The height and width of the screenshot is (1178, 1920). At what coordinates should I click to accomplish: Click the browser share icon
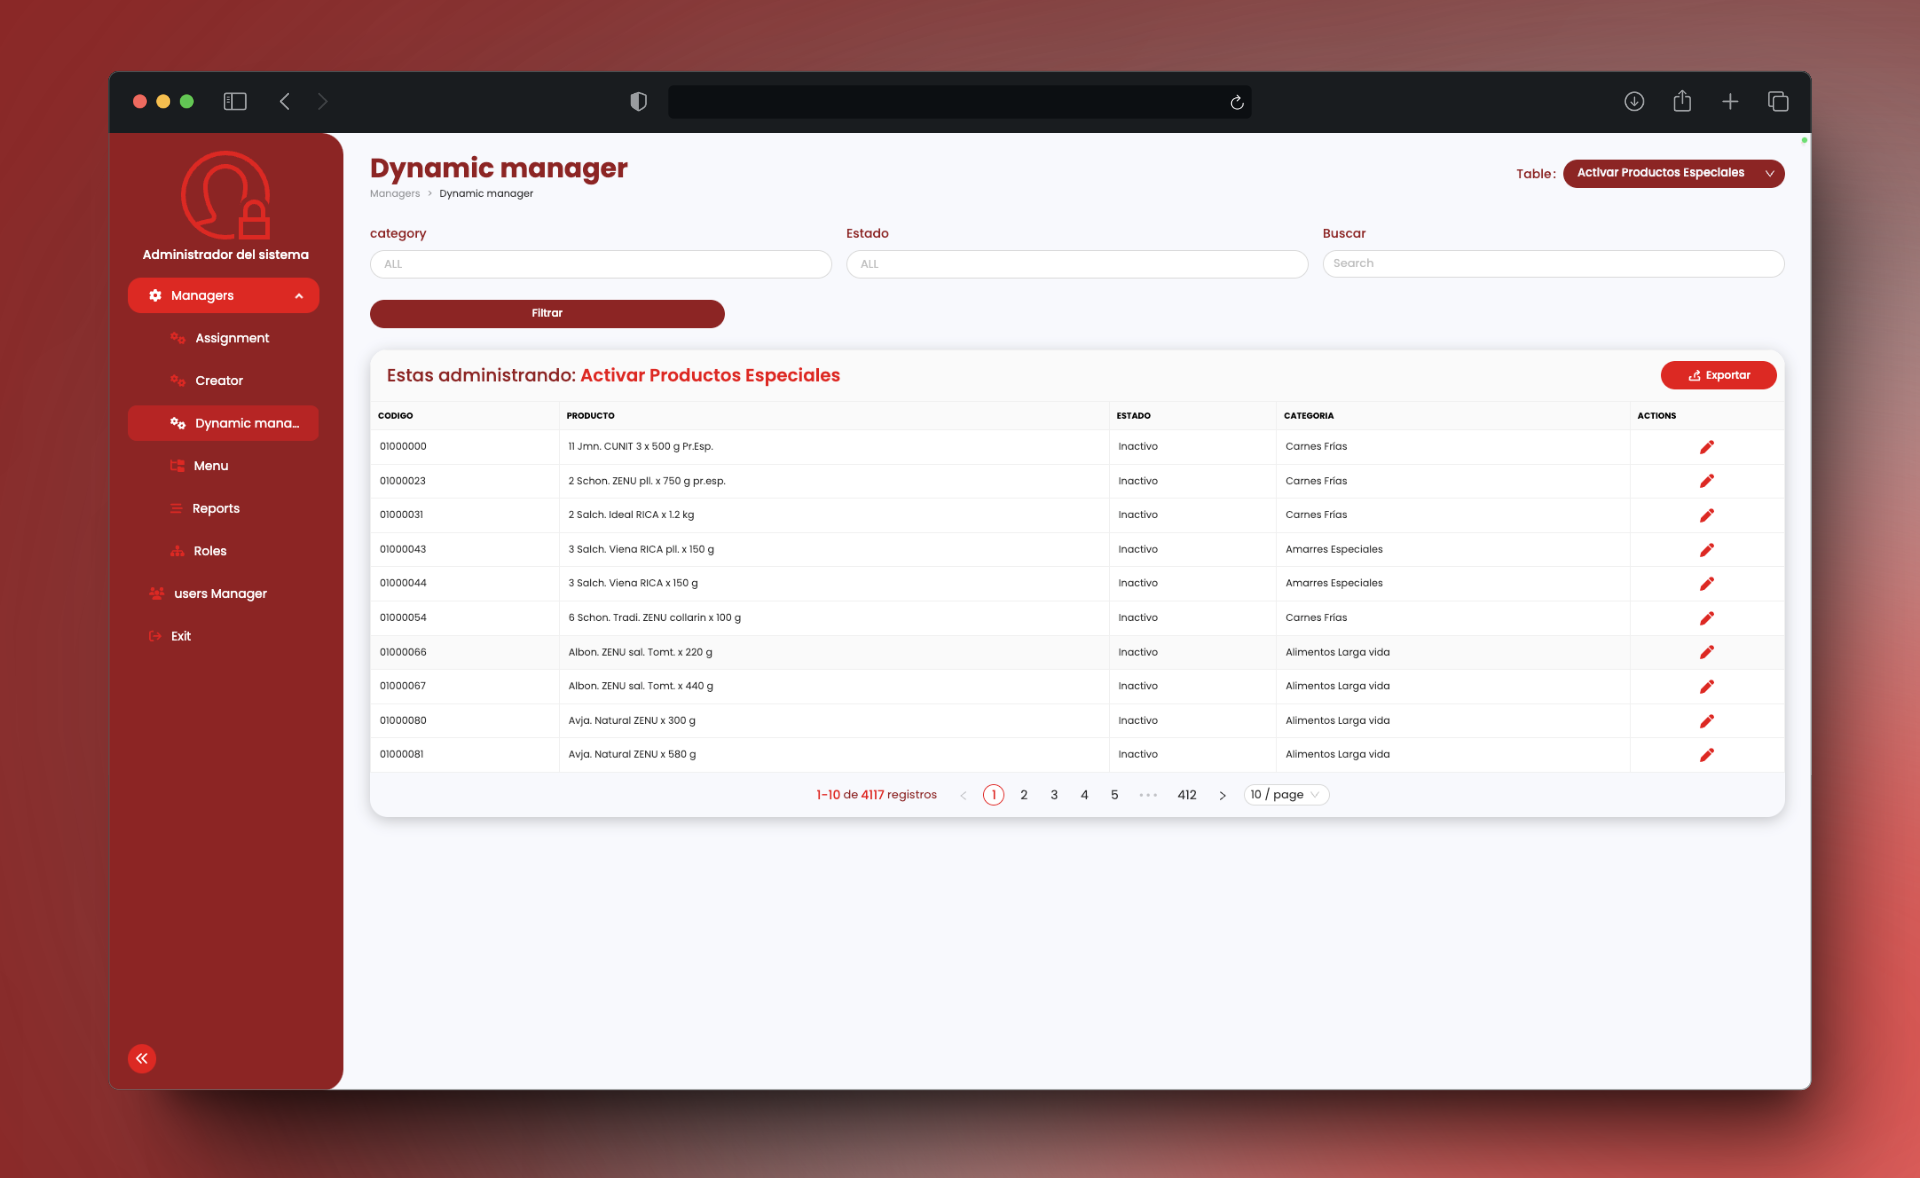pyautogui.click(x=1682, y=101)
